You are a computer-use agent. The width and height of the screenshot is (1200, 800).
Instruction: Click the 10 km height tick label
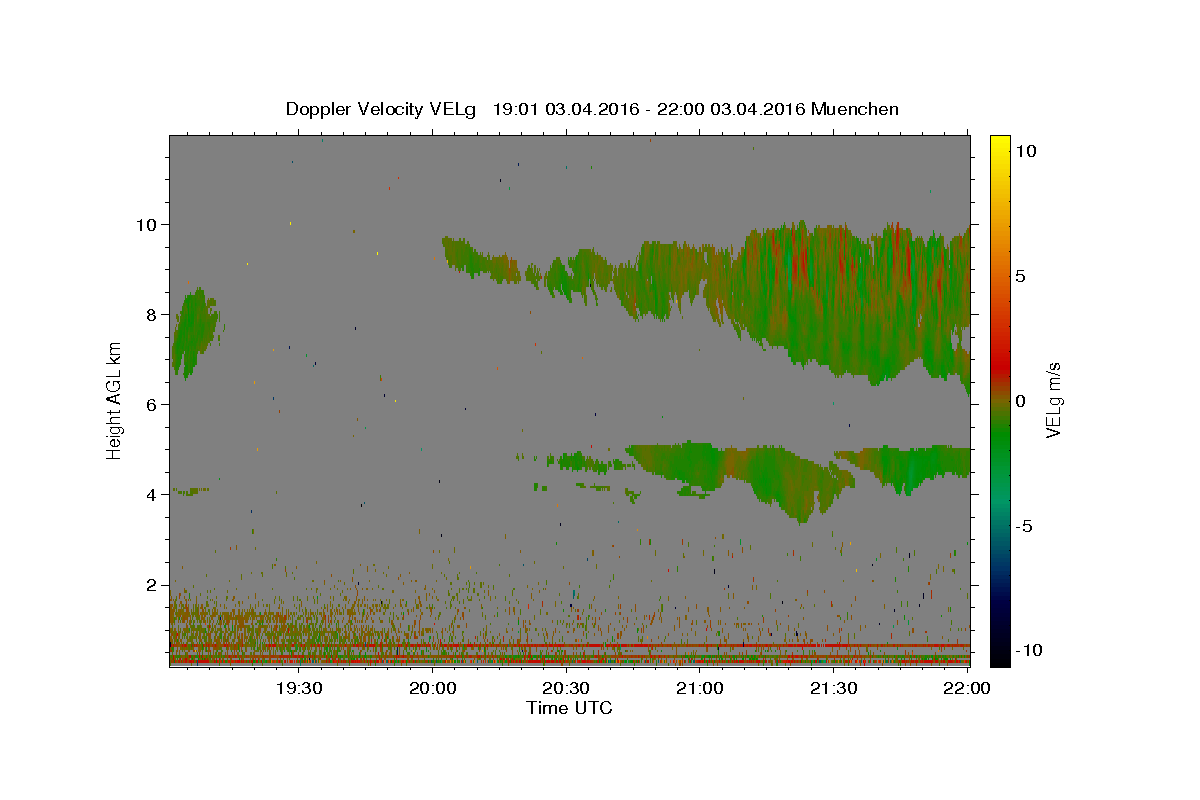click(148, 224)
